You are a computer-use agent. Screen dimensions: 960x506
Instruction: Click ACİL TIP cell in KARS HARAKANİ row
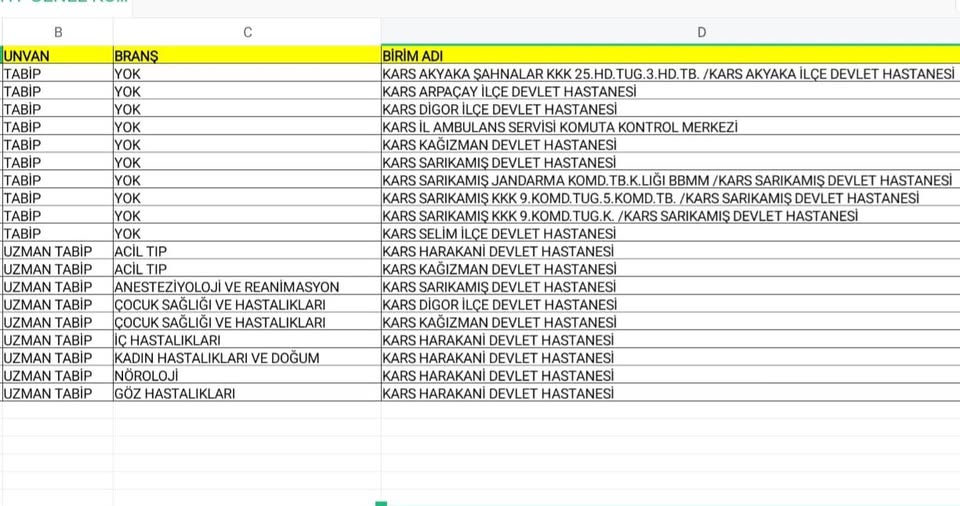pos(247,251)
